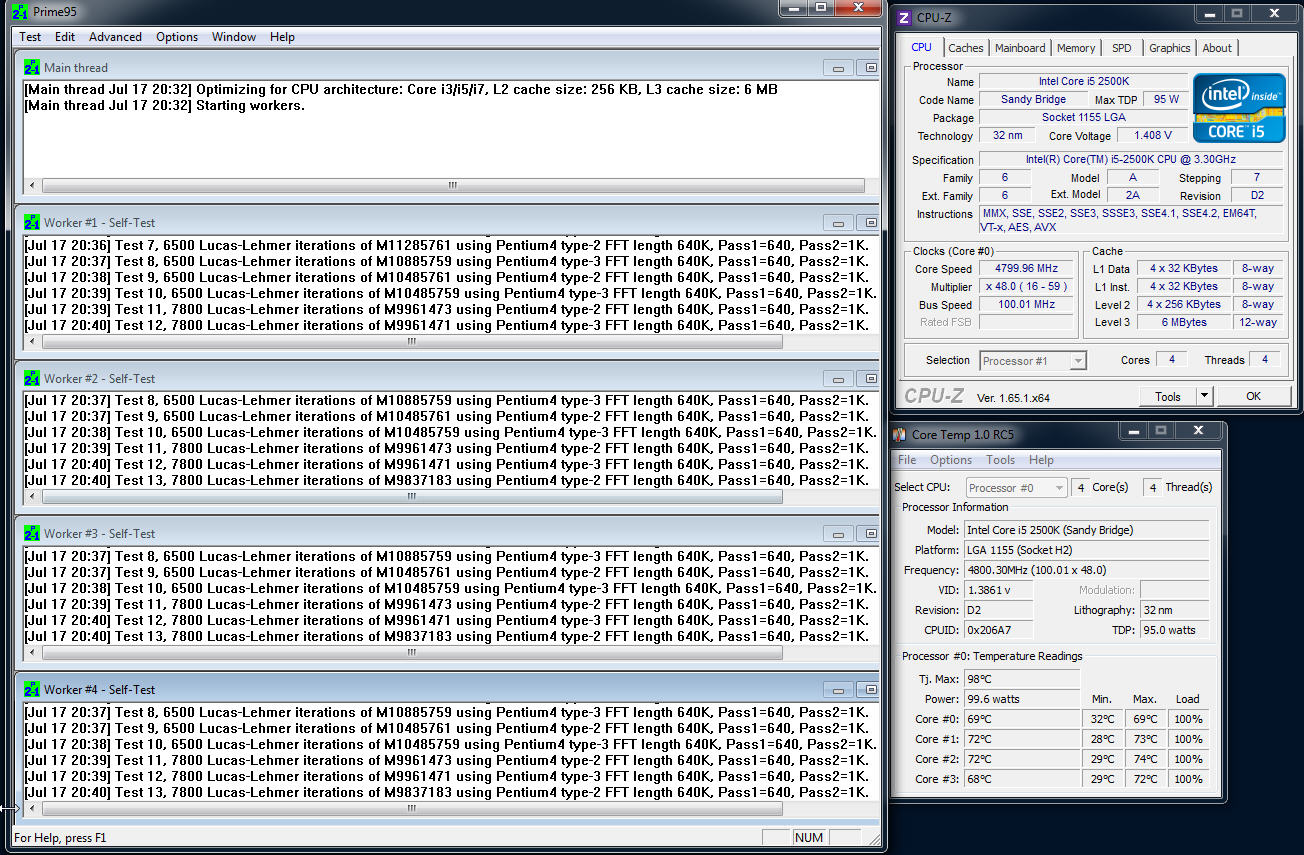Screen dimensions: 1304x855
Task: Open the Options menu in Core Temp
Action: click(x=951, y=460)
